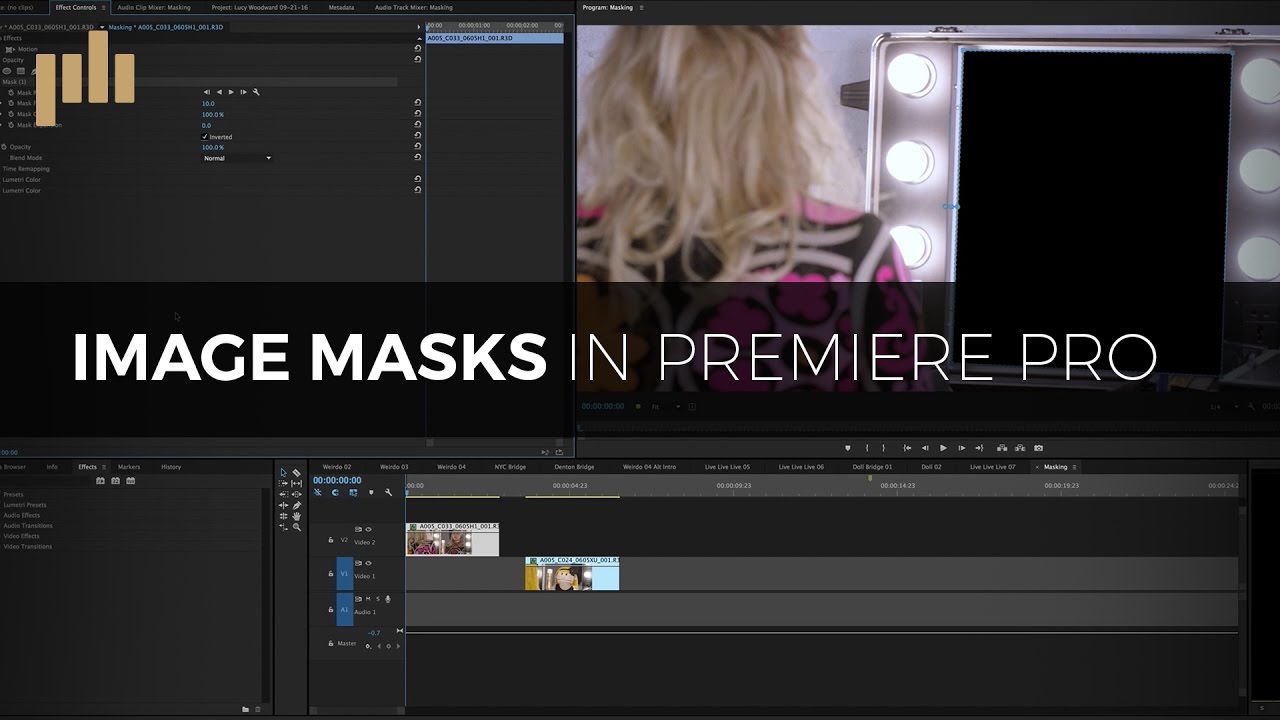1280x720 pixels.
Task: Click the timeline Add Marker icon
Action: [371, 492]
